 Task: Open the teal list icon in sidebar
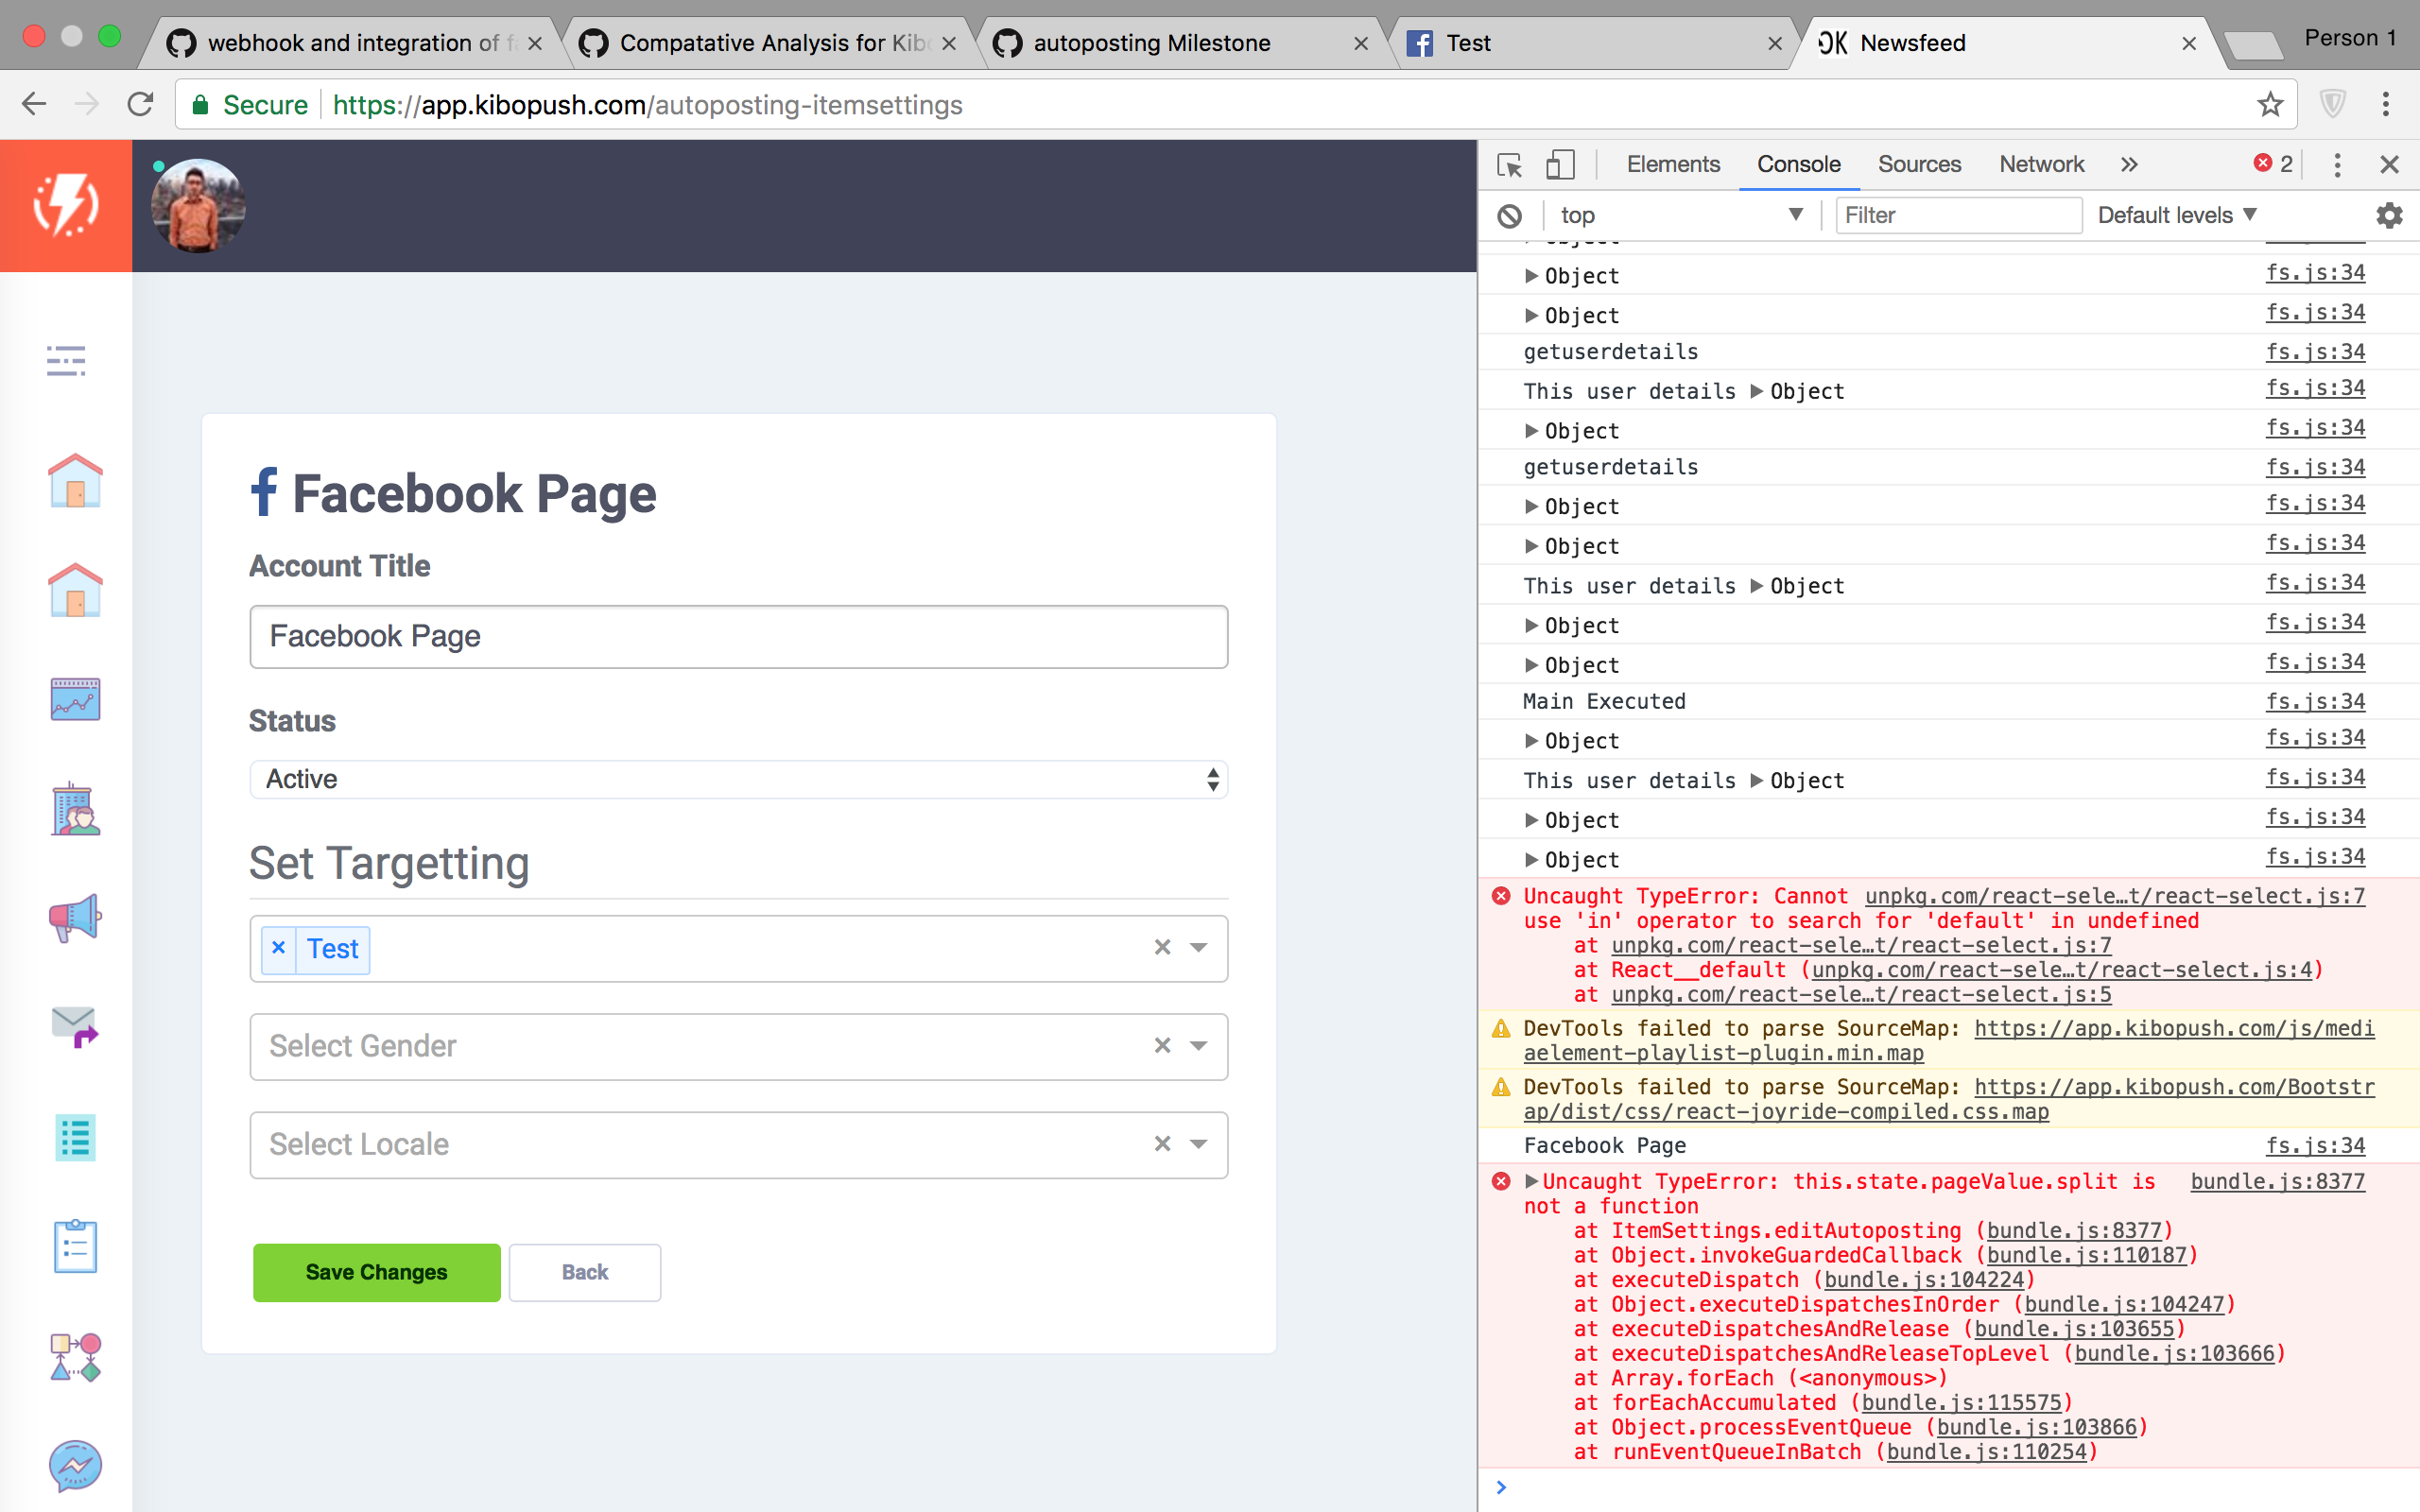[75, 1137]
